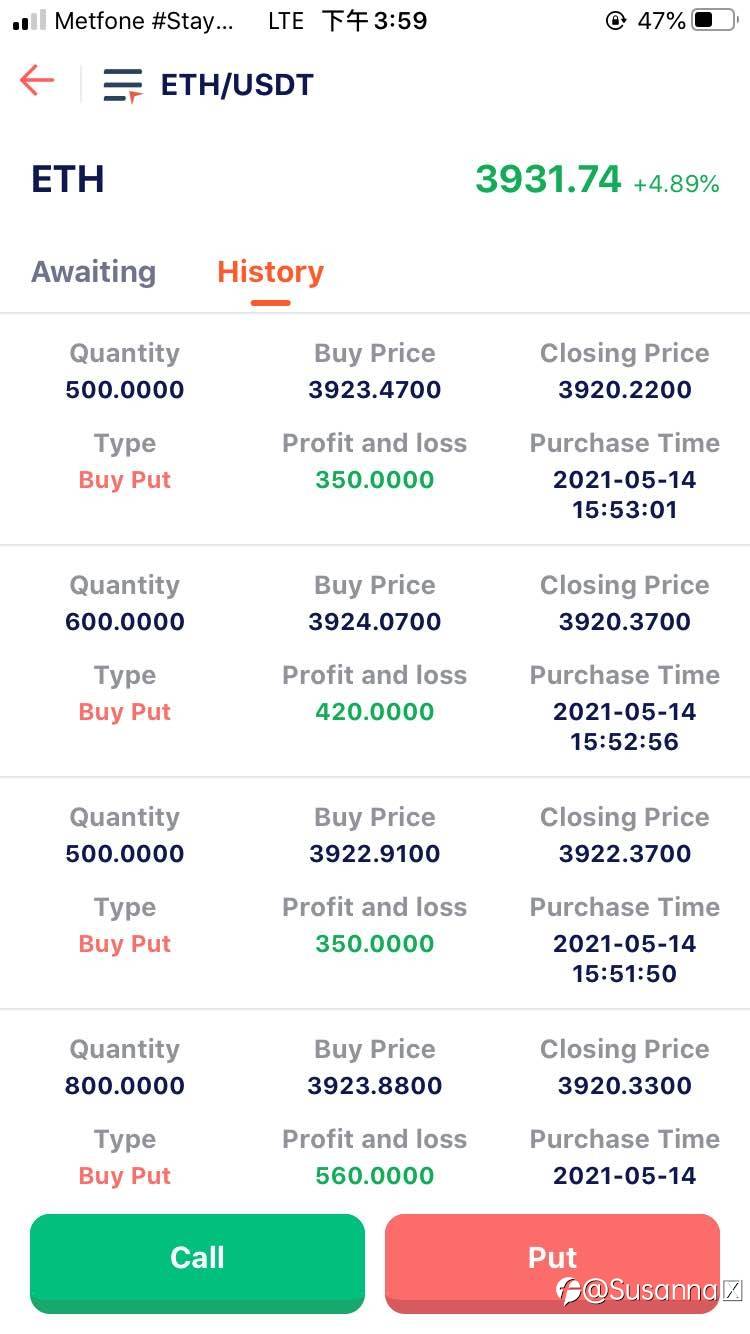
Task: Tap the orientation lock status icon
Action: tap(616, 21)
